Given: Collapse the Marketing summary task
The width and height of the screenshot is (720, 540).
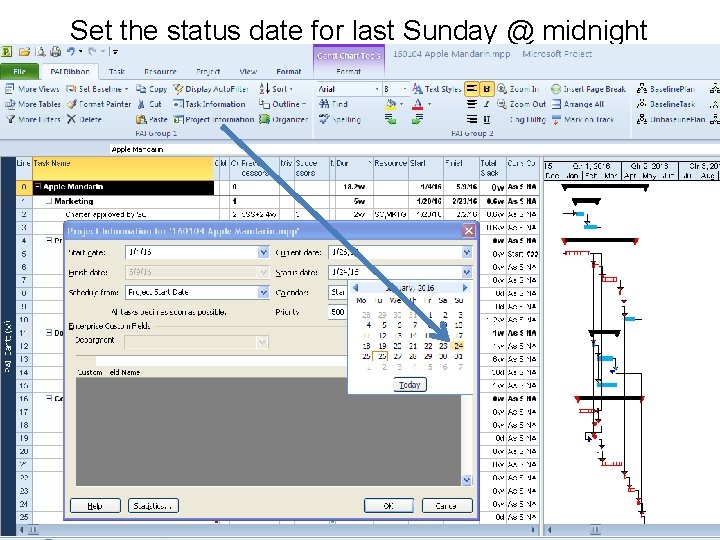Looking at the screenshot, I should [50, 201].
